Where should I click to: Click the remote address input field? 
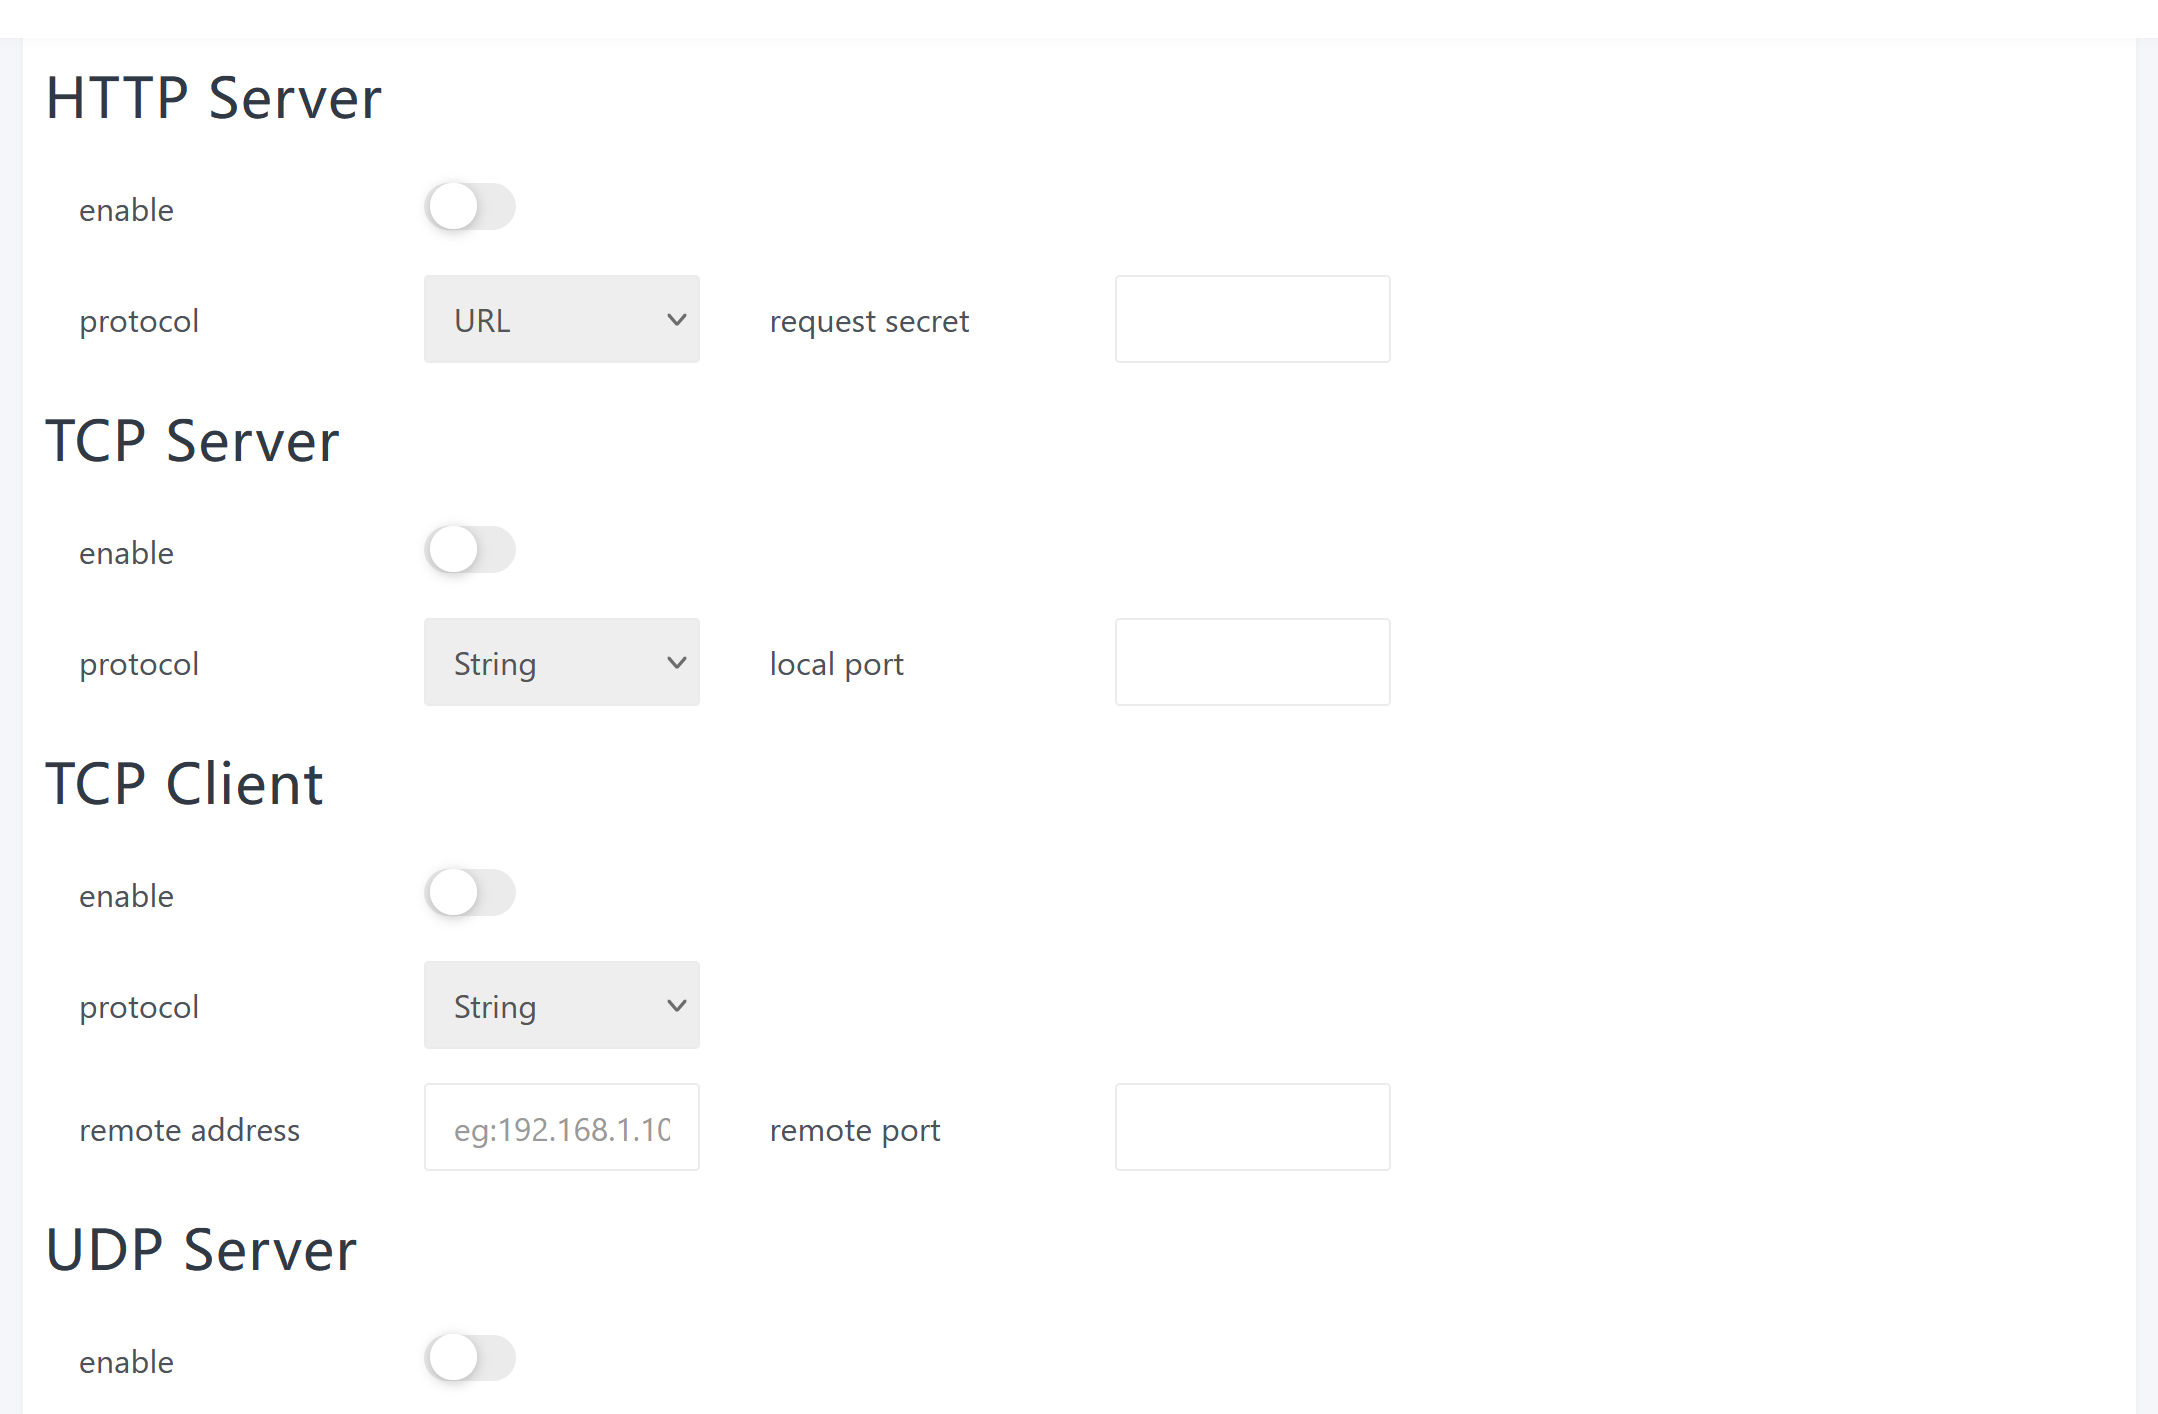click(x=561, y=1128)
